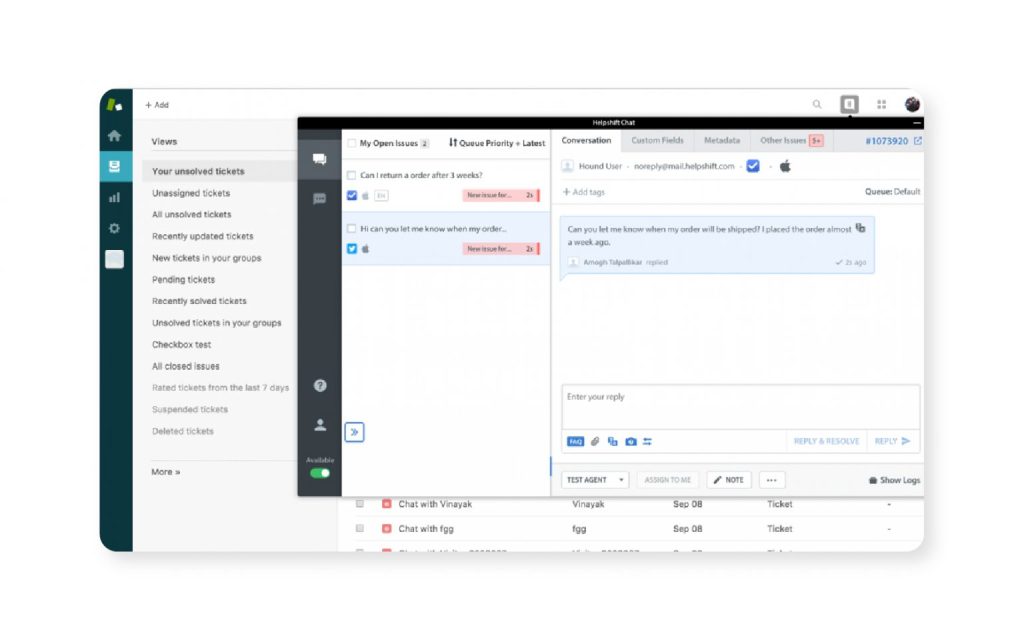Open the Chat with fgg ticket
Viewport: 1024px width, 640px height.
[x=426, y=528]
